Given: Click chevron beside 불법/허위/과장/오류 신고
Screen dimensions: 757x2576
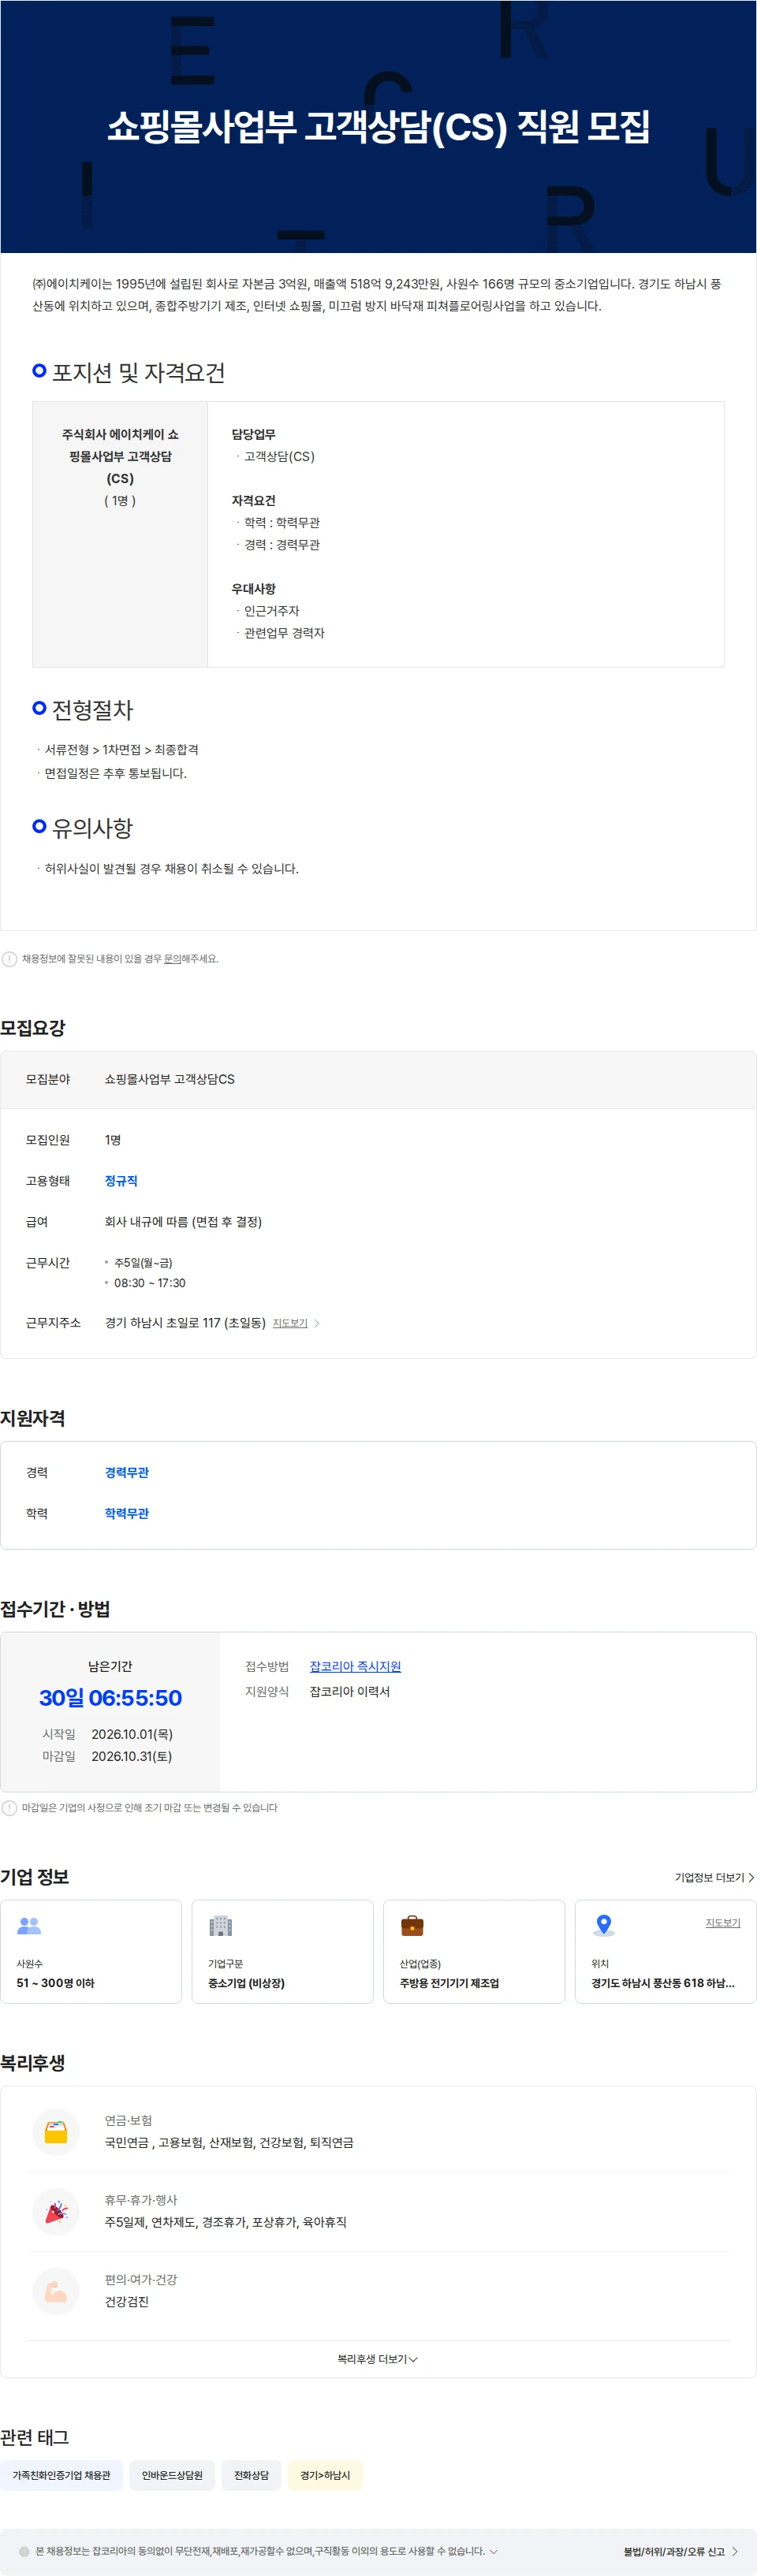Looking at the screenshot, I should tap(735, 2551).
